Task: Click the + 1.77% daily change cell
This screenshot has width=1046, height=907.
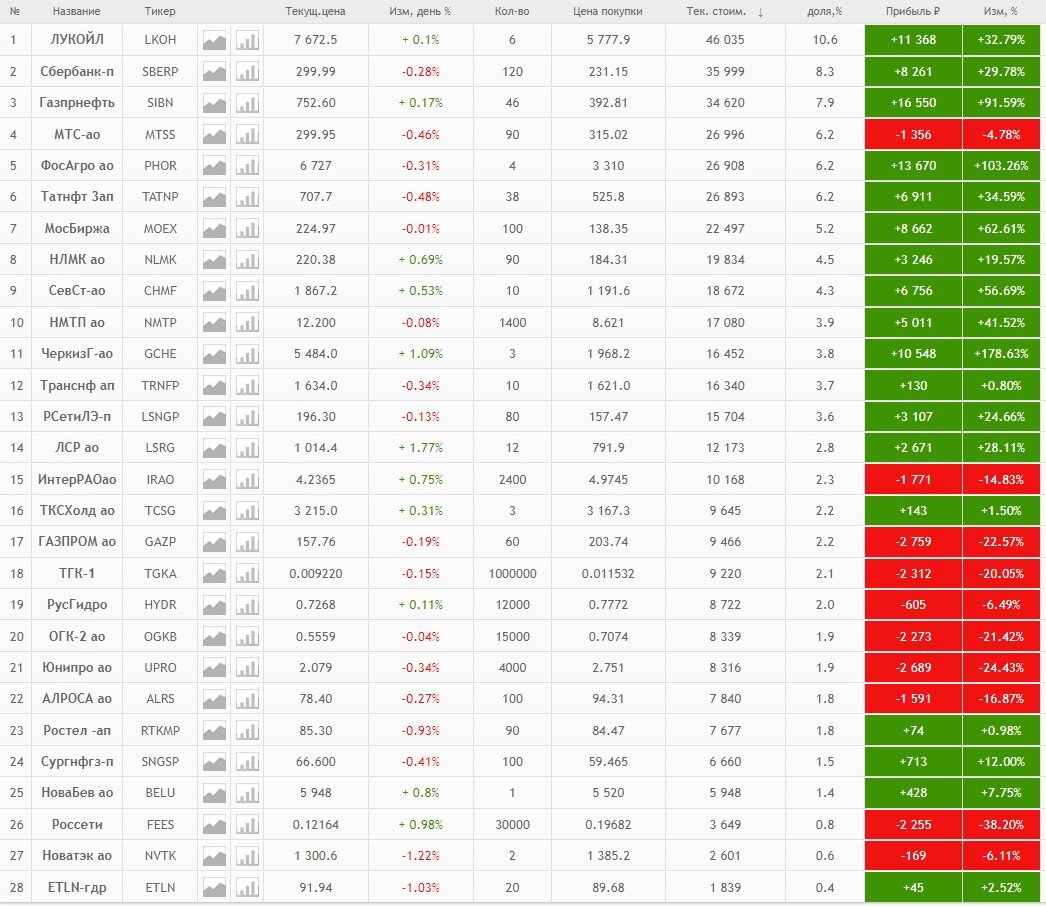Action: [x=420, y=447]
